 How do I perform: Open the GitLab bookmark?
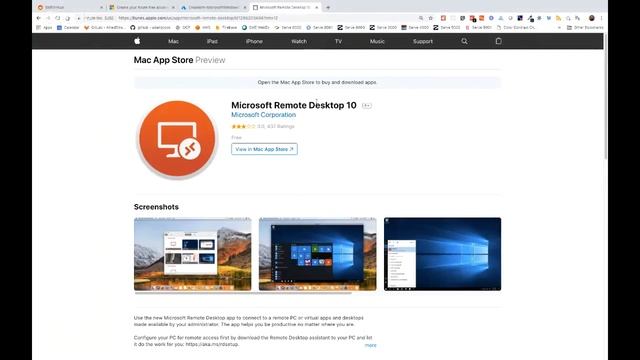pos(104,28)
